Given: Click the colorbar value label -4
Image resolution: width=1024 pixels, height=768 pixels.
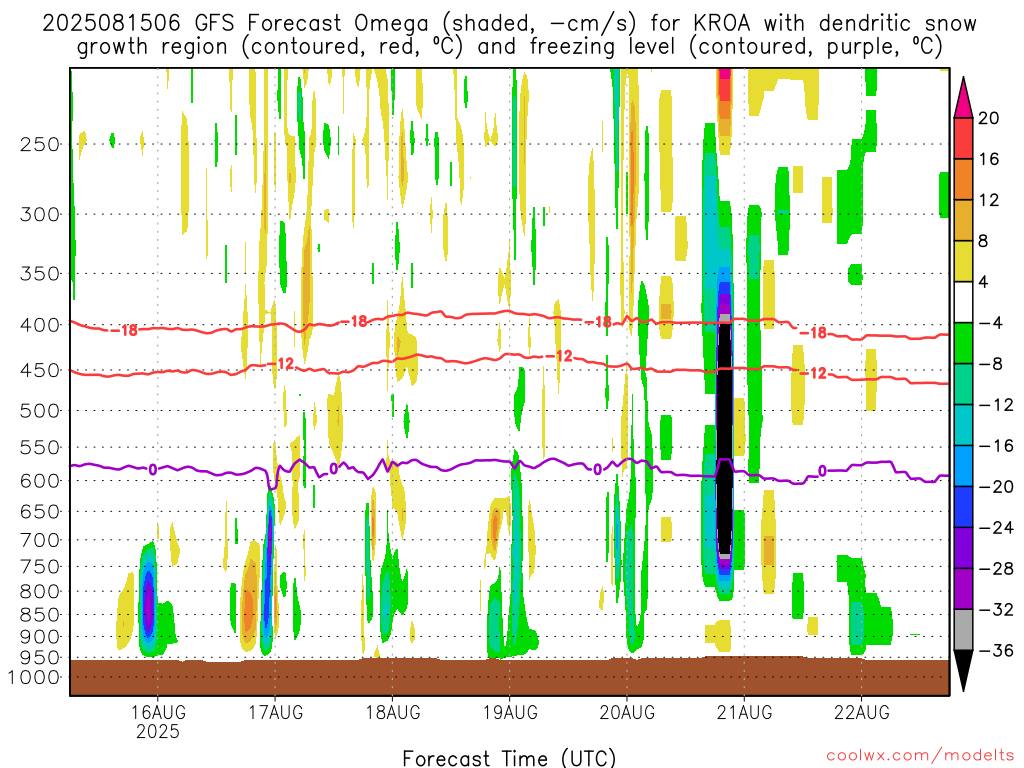Looking at the screenshot, I should (x=991, y=323).
